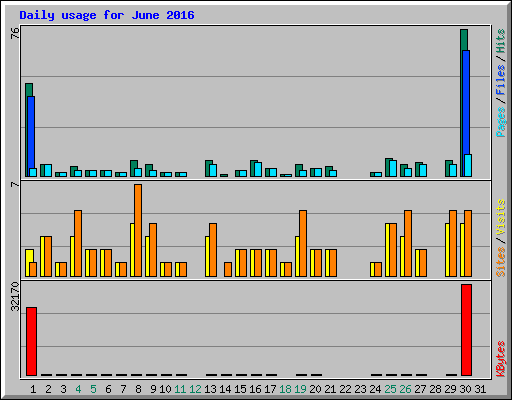Click the day '30' axis label
This screenshot has height=400, width=512.
tap(465, 389)
